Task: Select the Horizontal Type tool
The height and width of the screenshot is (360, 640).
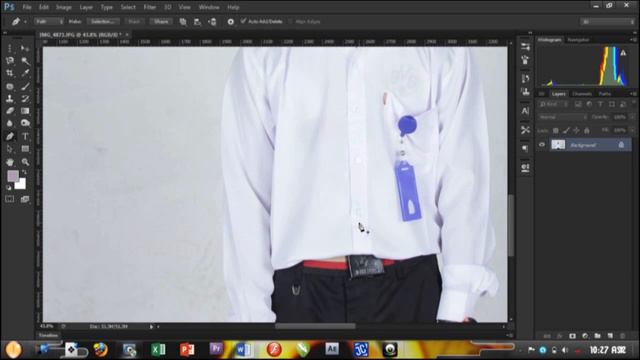Action: (25, 136)
